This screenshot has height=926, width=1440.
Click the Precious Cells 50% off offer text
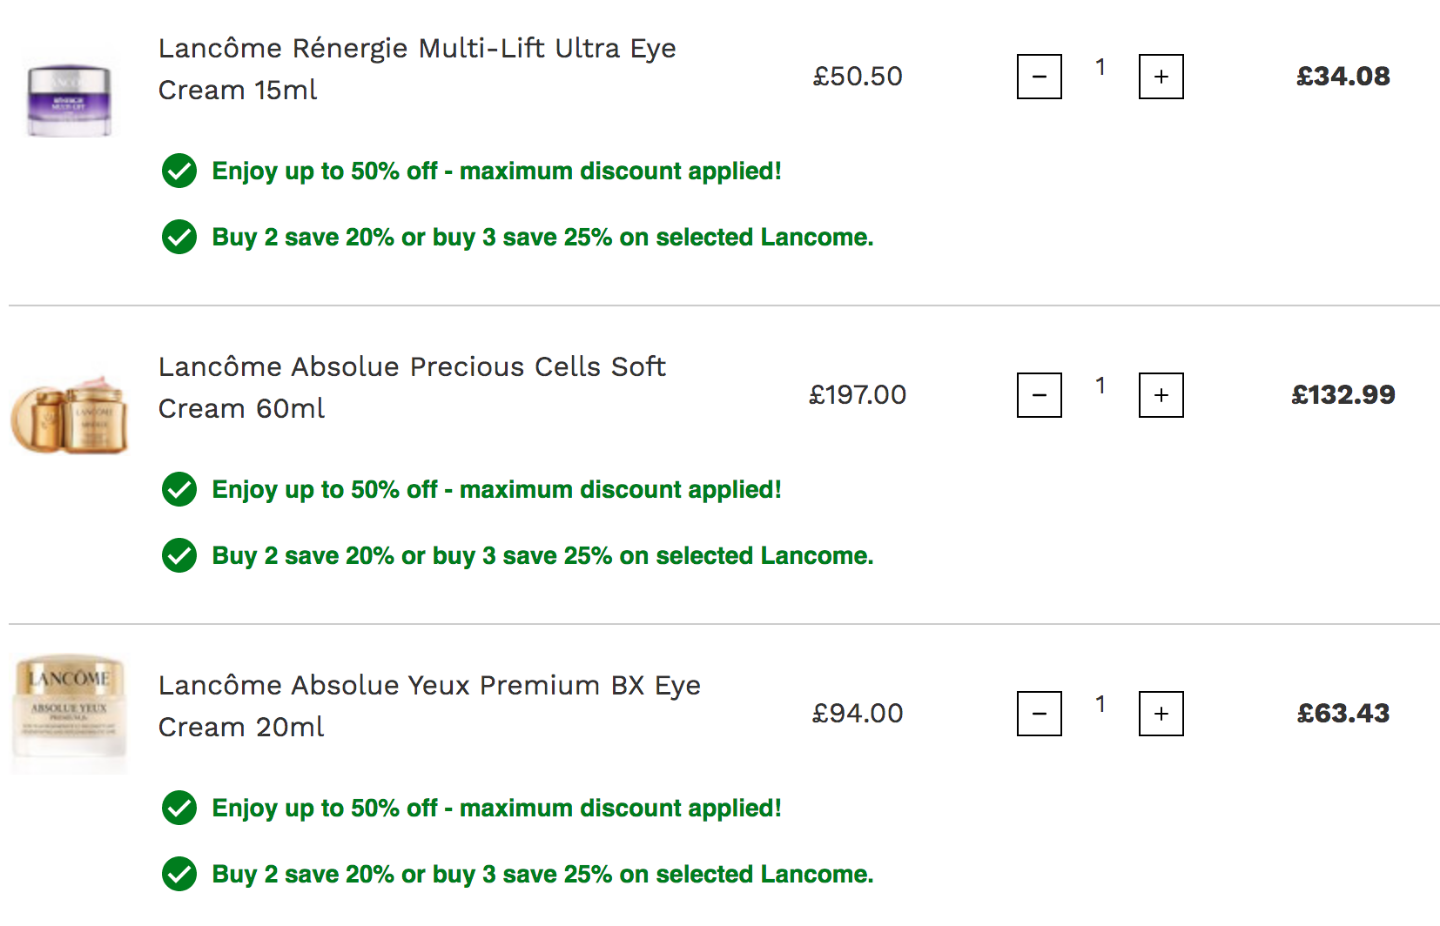click(x=496, y=490)
